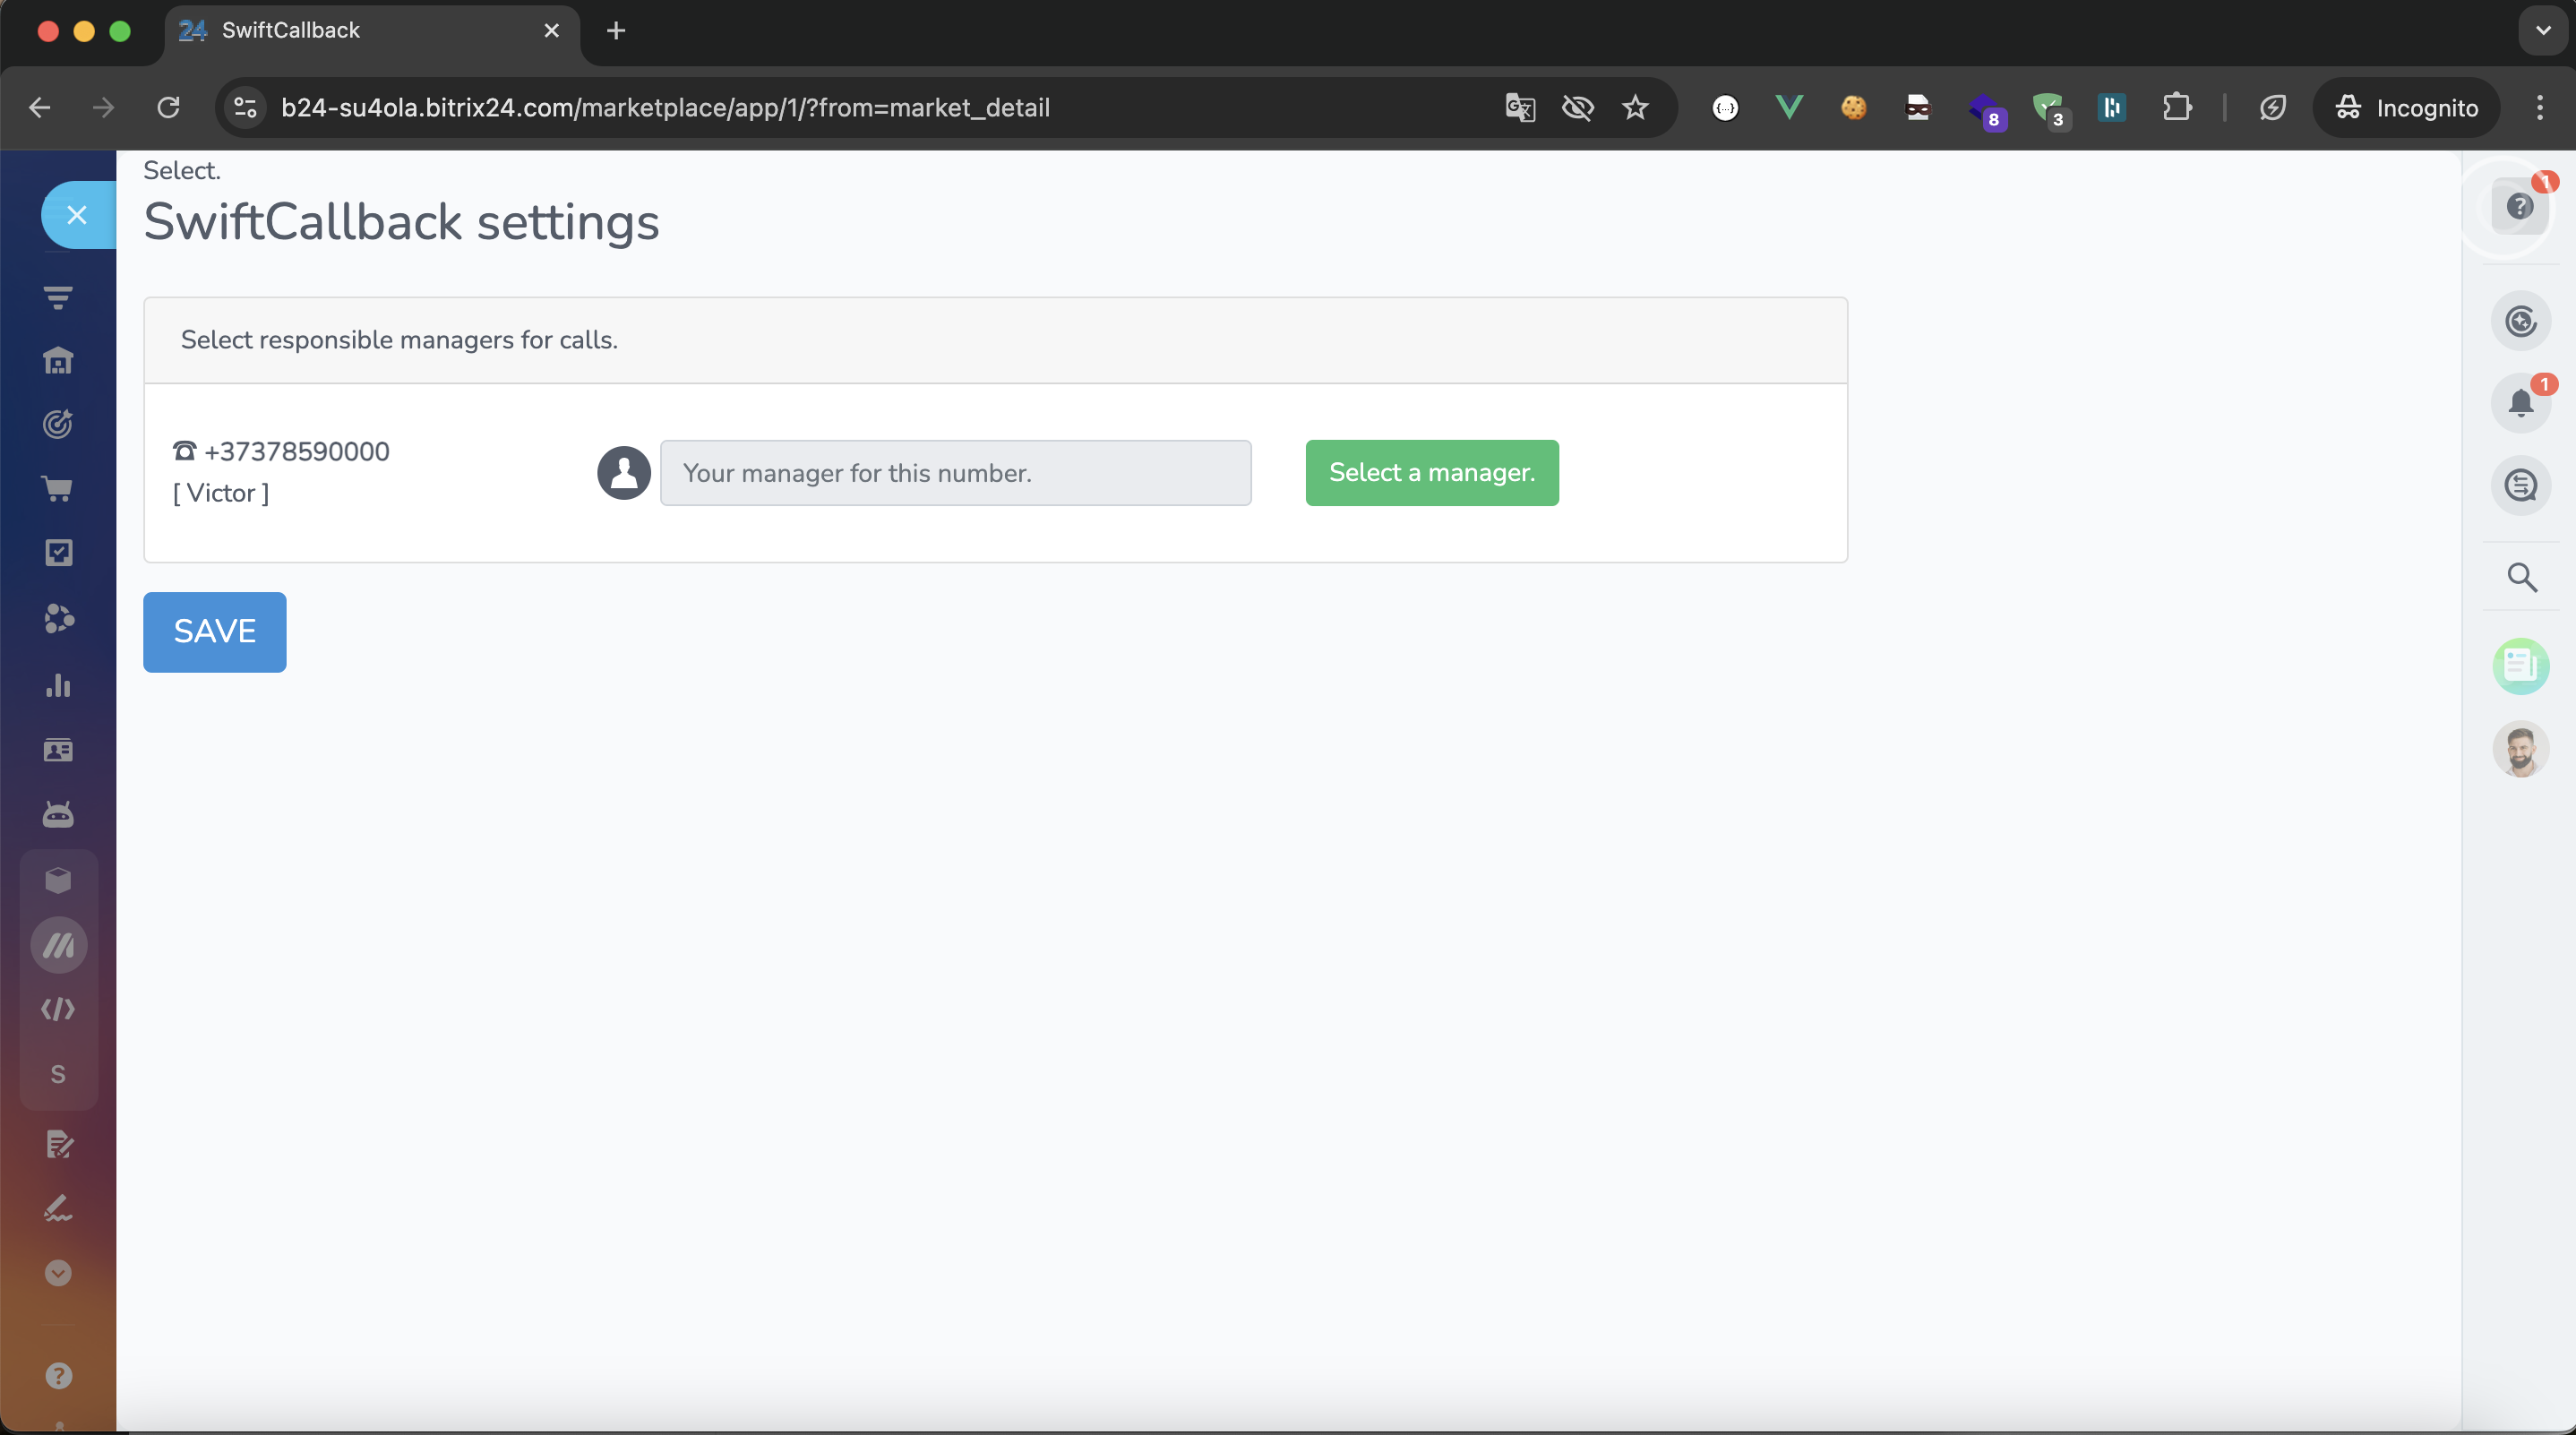
Task: Click the shopping cart sidebar icon
Action: pos(58,489)
